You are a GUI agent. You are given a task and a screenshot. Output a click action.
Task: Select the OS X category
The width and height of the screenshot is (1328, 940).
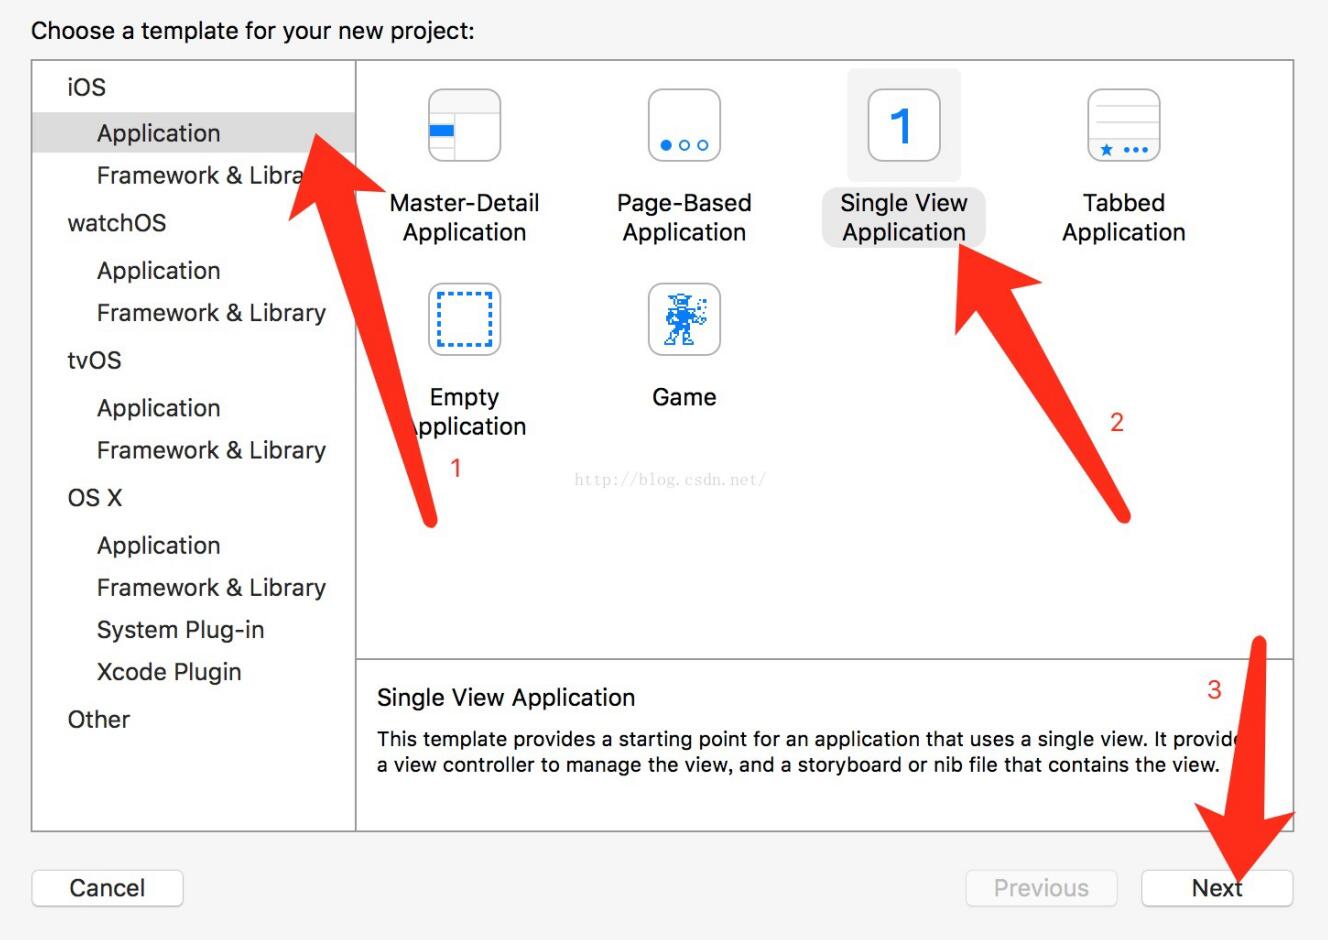(96, 497)
